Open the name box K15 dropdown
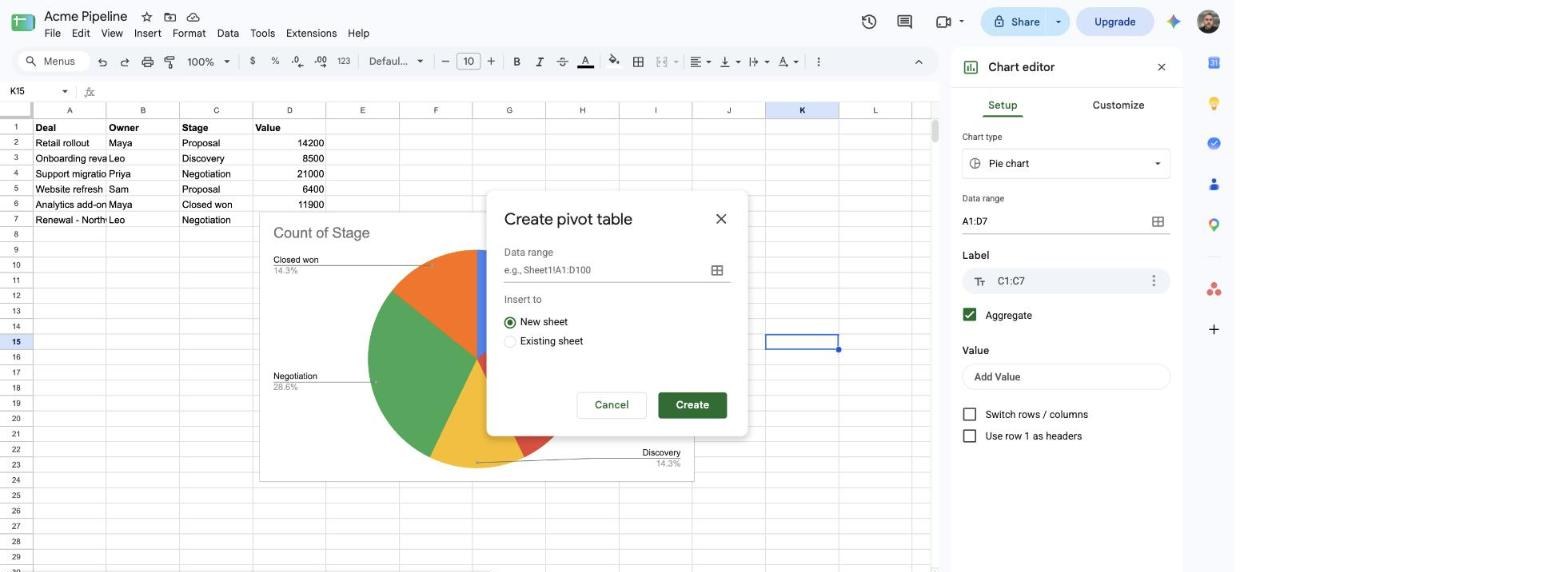Screen dimensions: 1543x572 tap(65, 91)
